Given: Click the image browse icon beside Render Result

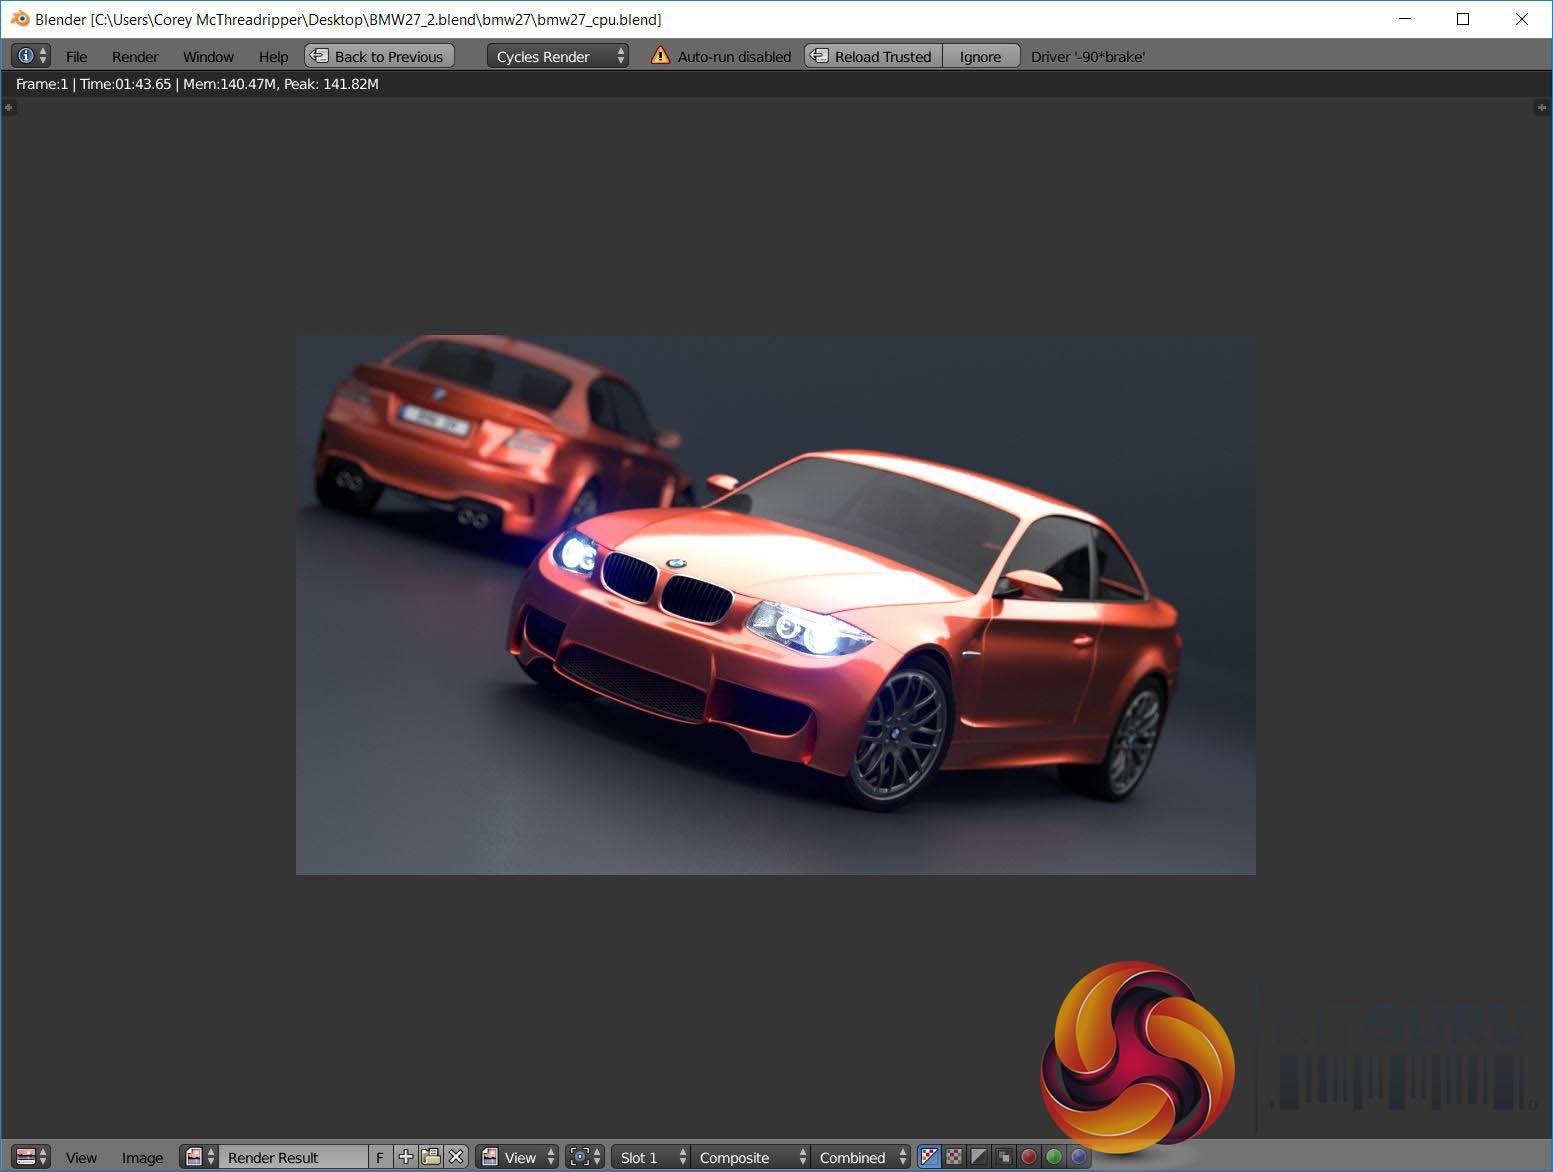Looking at the screenshot, I should coord(200,1157).
